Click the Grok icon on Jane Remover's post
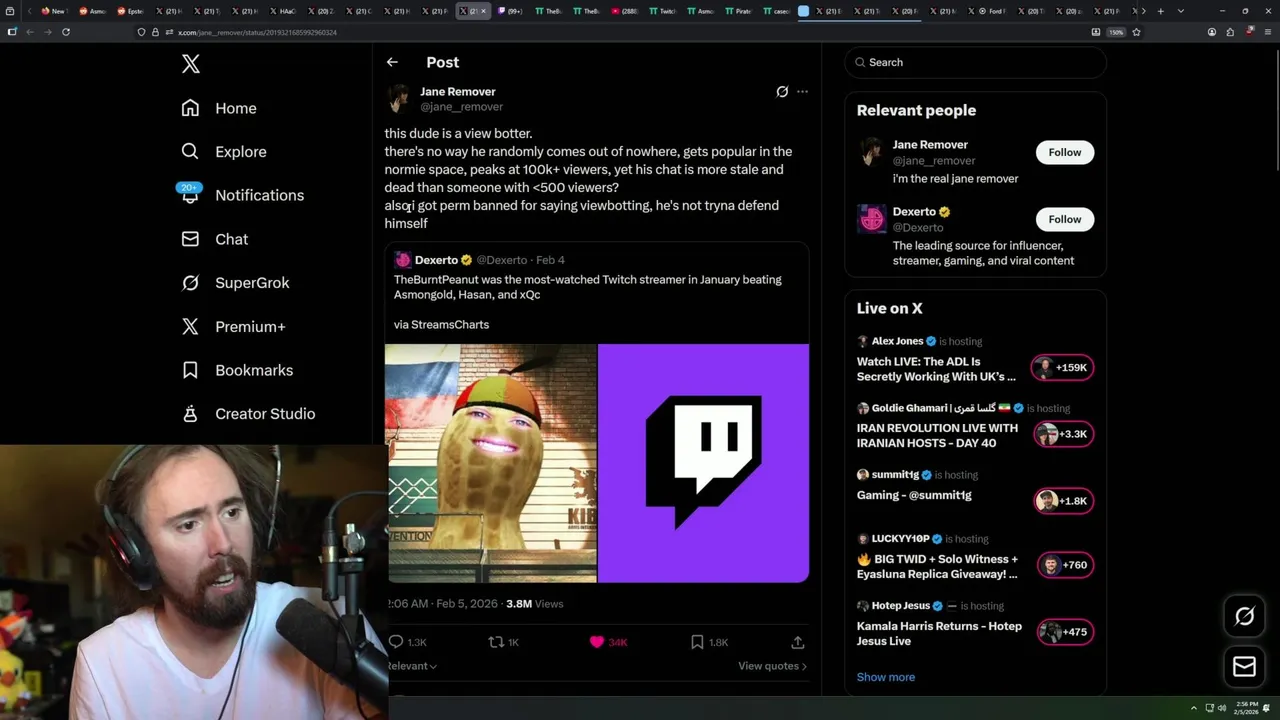Image resolution: width=1280 pixels, height=720 pixels. point(782,92)
